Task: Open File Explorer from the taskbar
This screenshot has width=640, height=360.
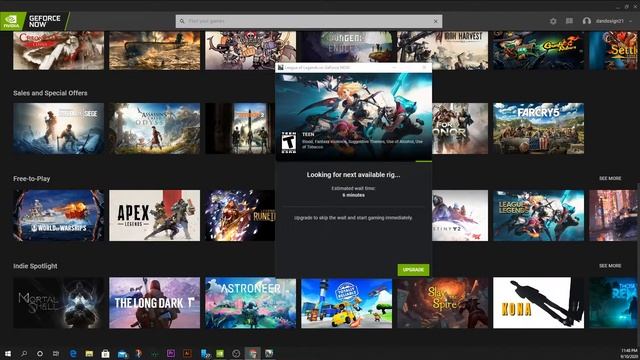Action: click(x=89, y=353)
